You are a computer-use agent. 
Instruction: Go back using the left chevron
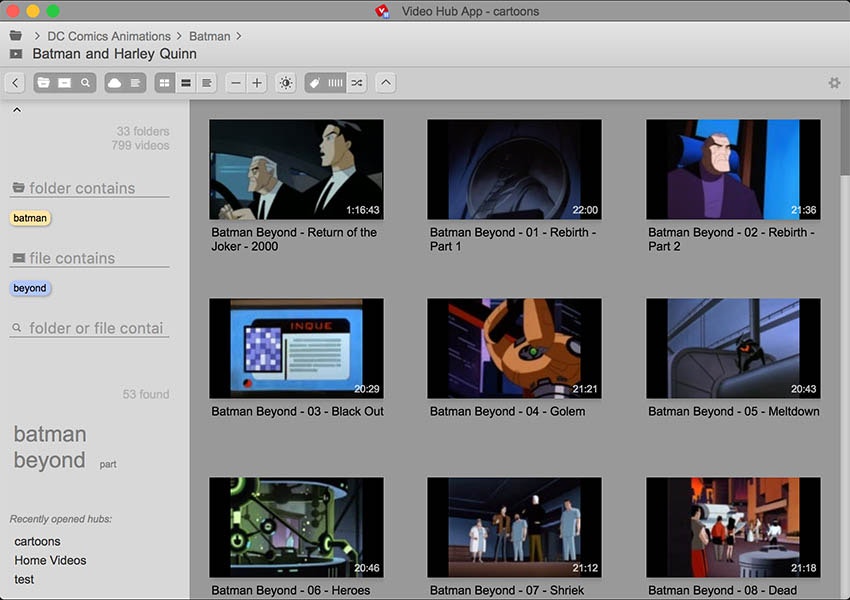[x=13, y=82]
